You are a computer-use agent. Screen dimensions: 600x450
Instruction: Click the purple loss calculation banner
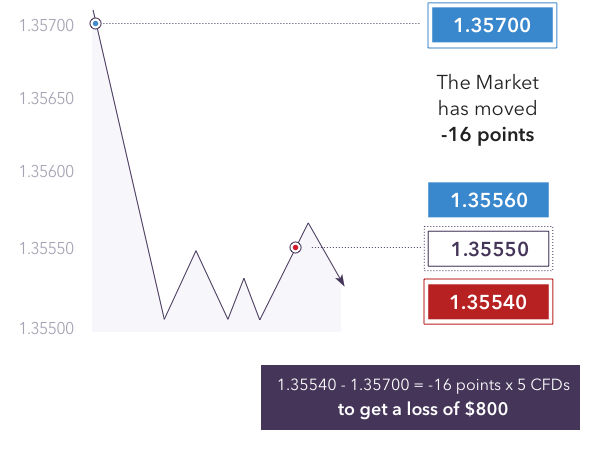(420, 397)
